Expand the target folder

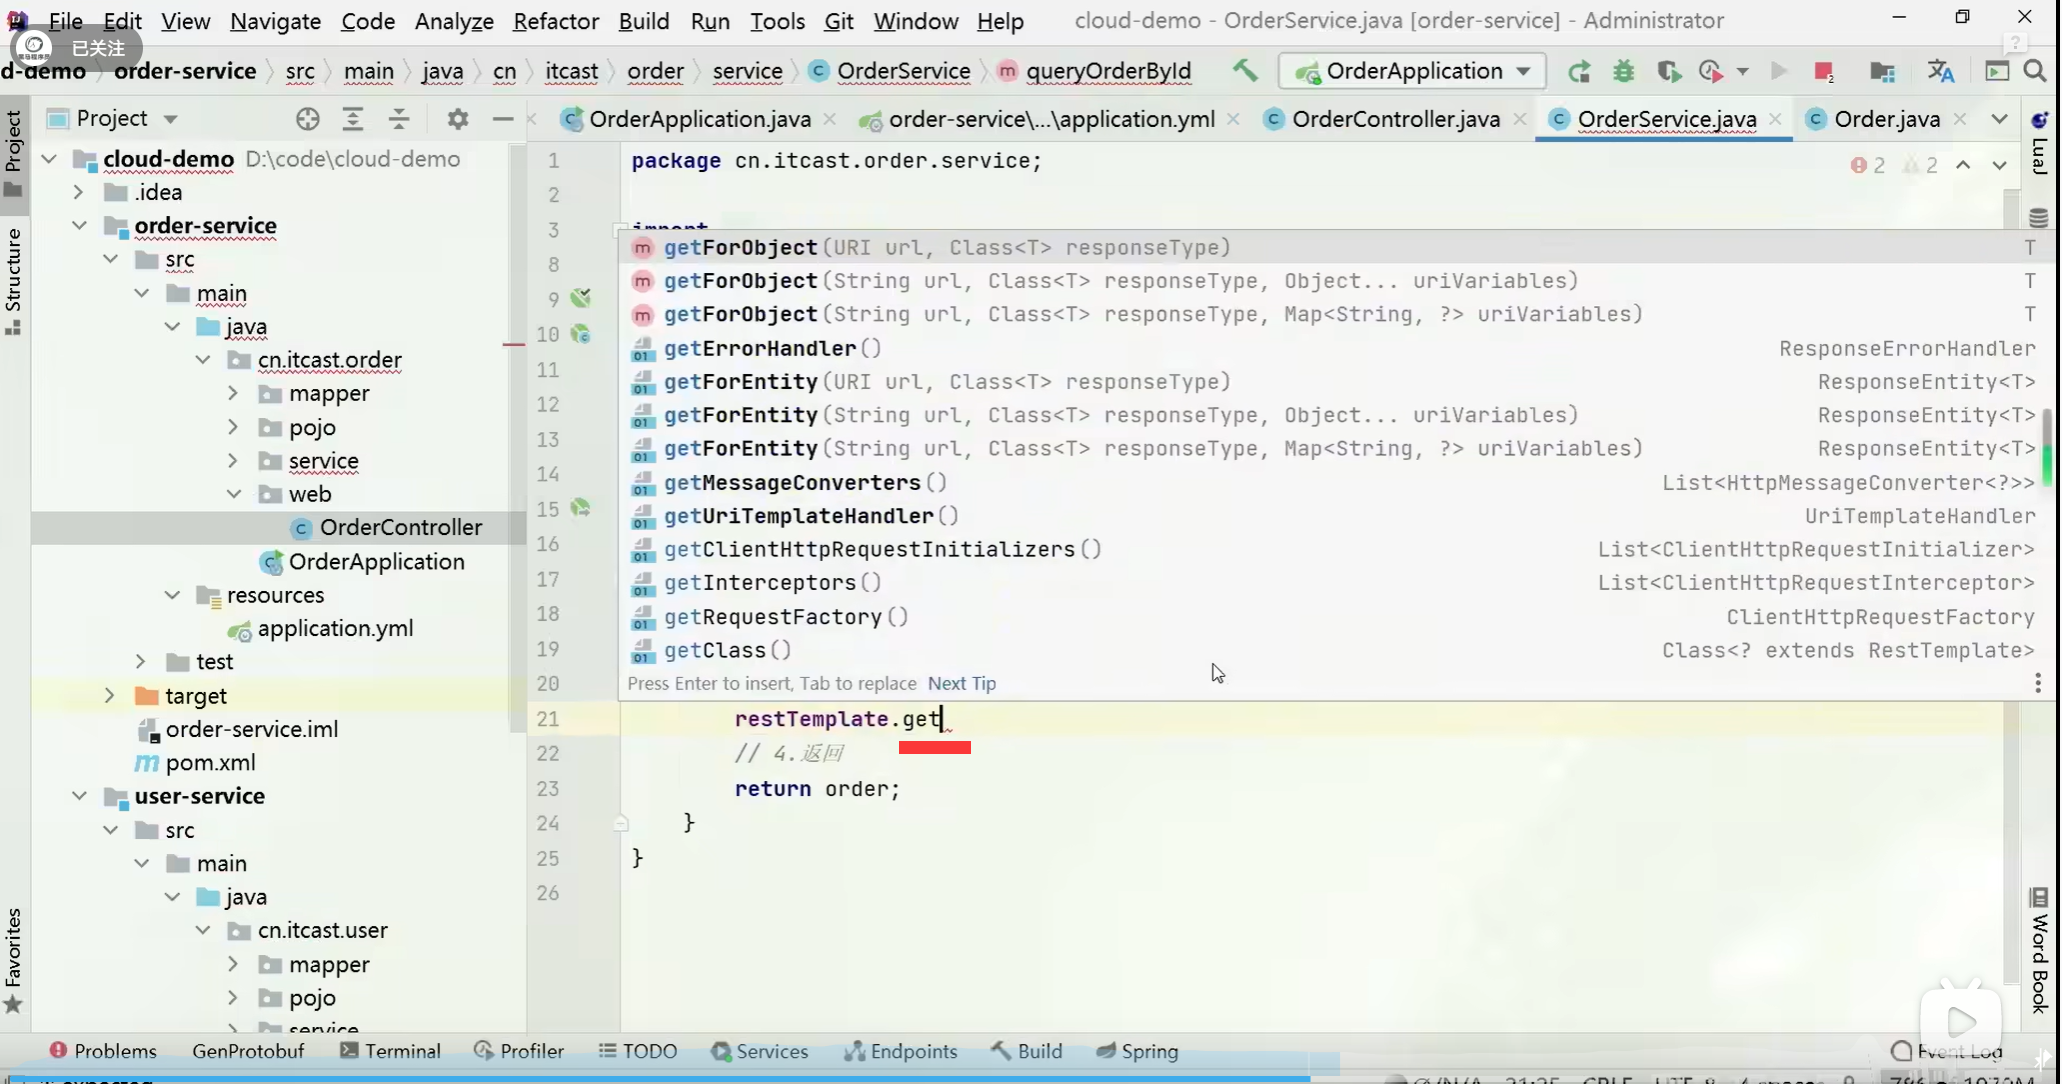tap(110, 695)
